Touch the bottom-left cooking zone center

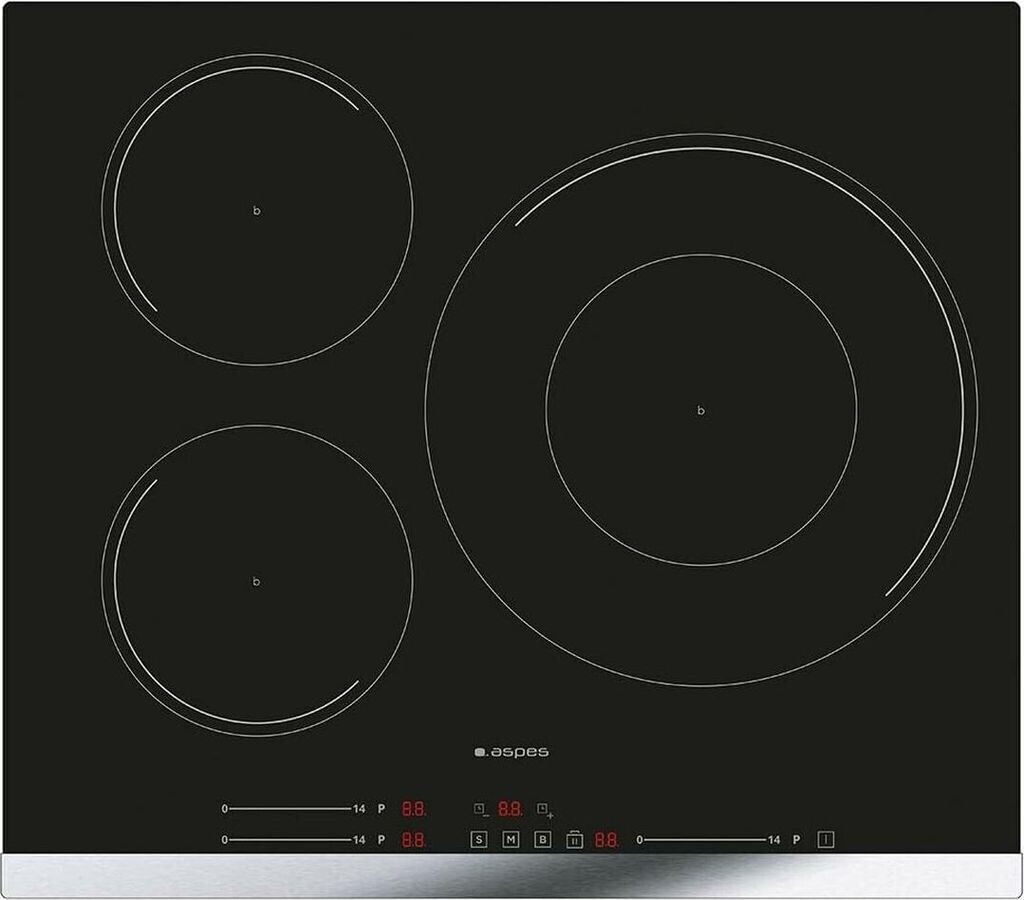pyautogui.click(x=257, y=578)
